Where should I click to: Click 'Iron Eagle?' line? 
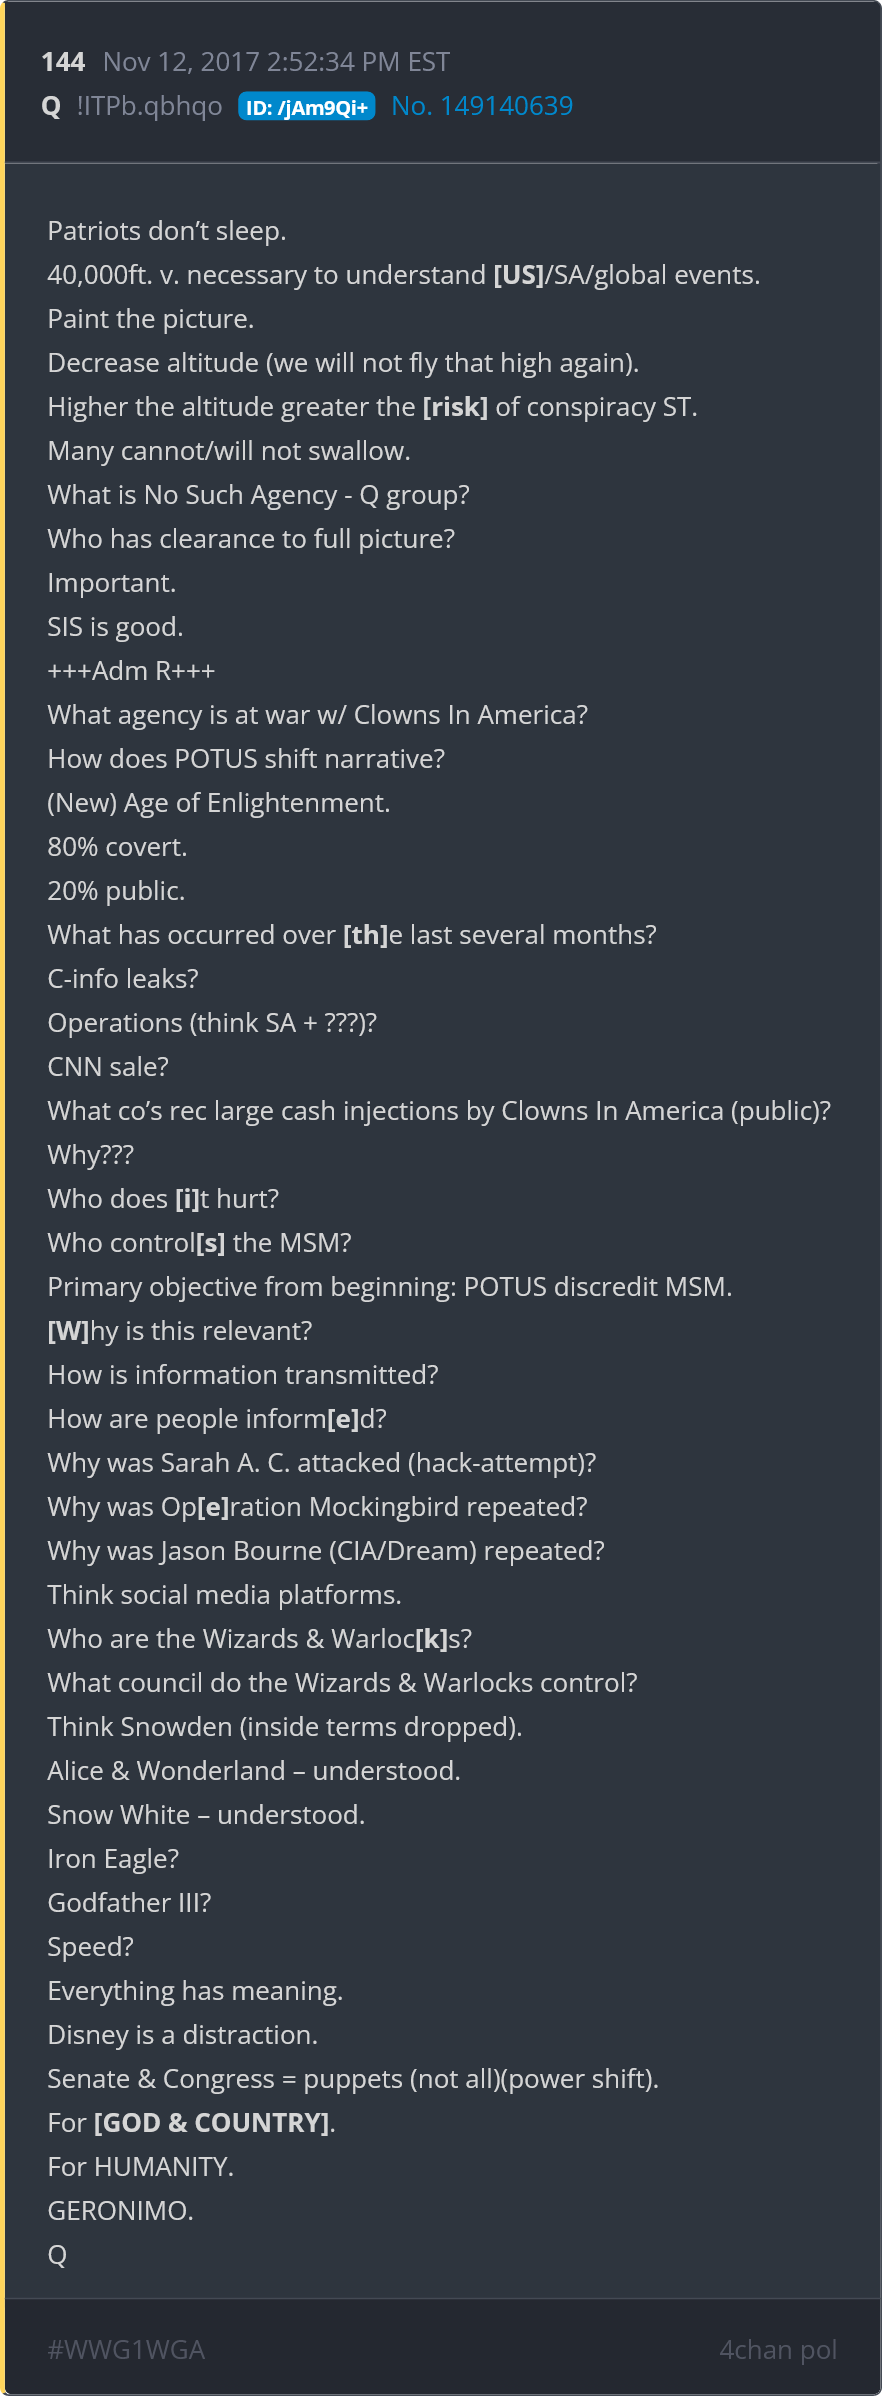[x=113, y=1859]
